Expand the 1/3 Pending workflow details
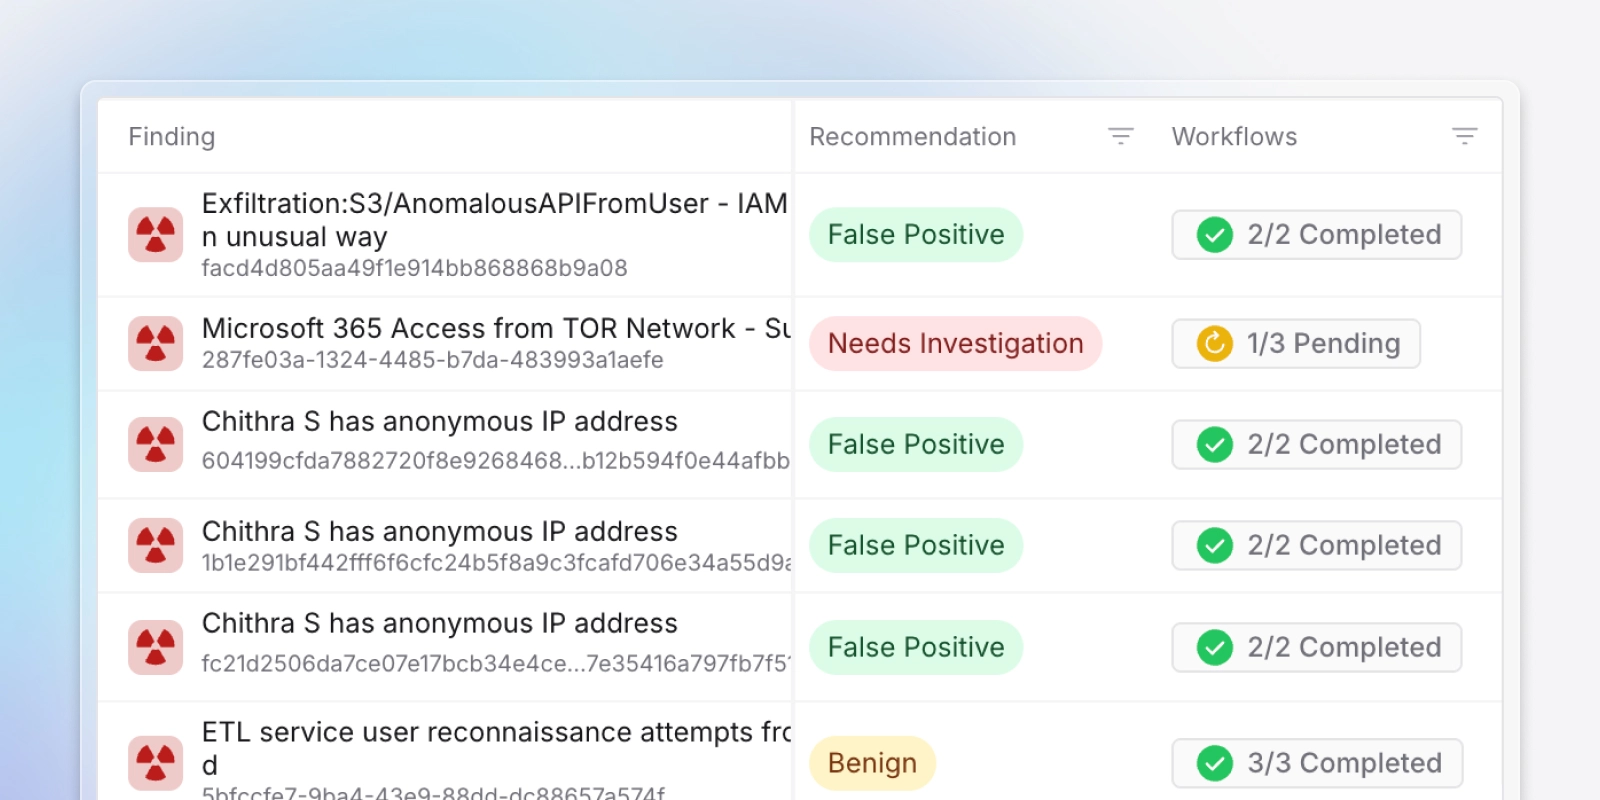Screen dimensions: 1600x800 1295,343
